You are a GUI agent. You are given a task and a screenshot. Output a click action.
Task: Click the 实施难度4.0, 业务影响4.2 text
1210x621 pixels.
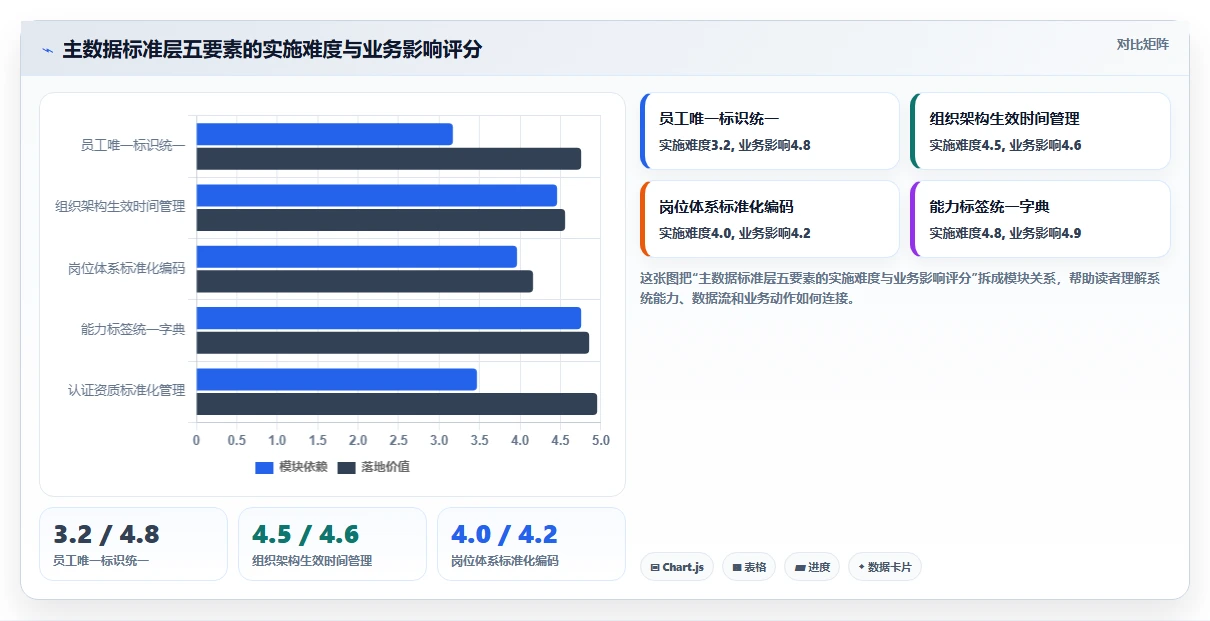point(734,233)
